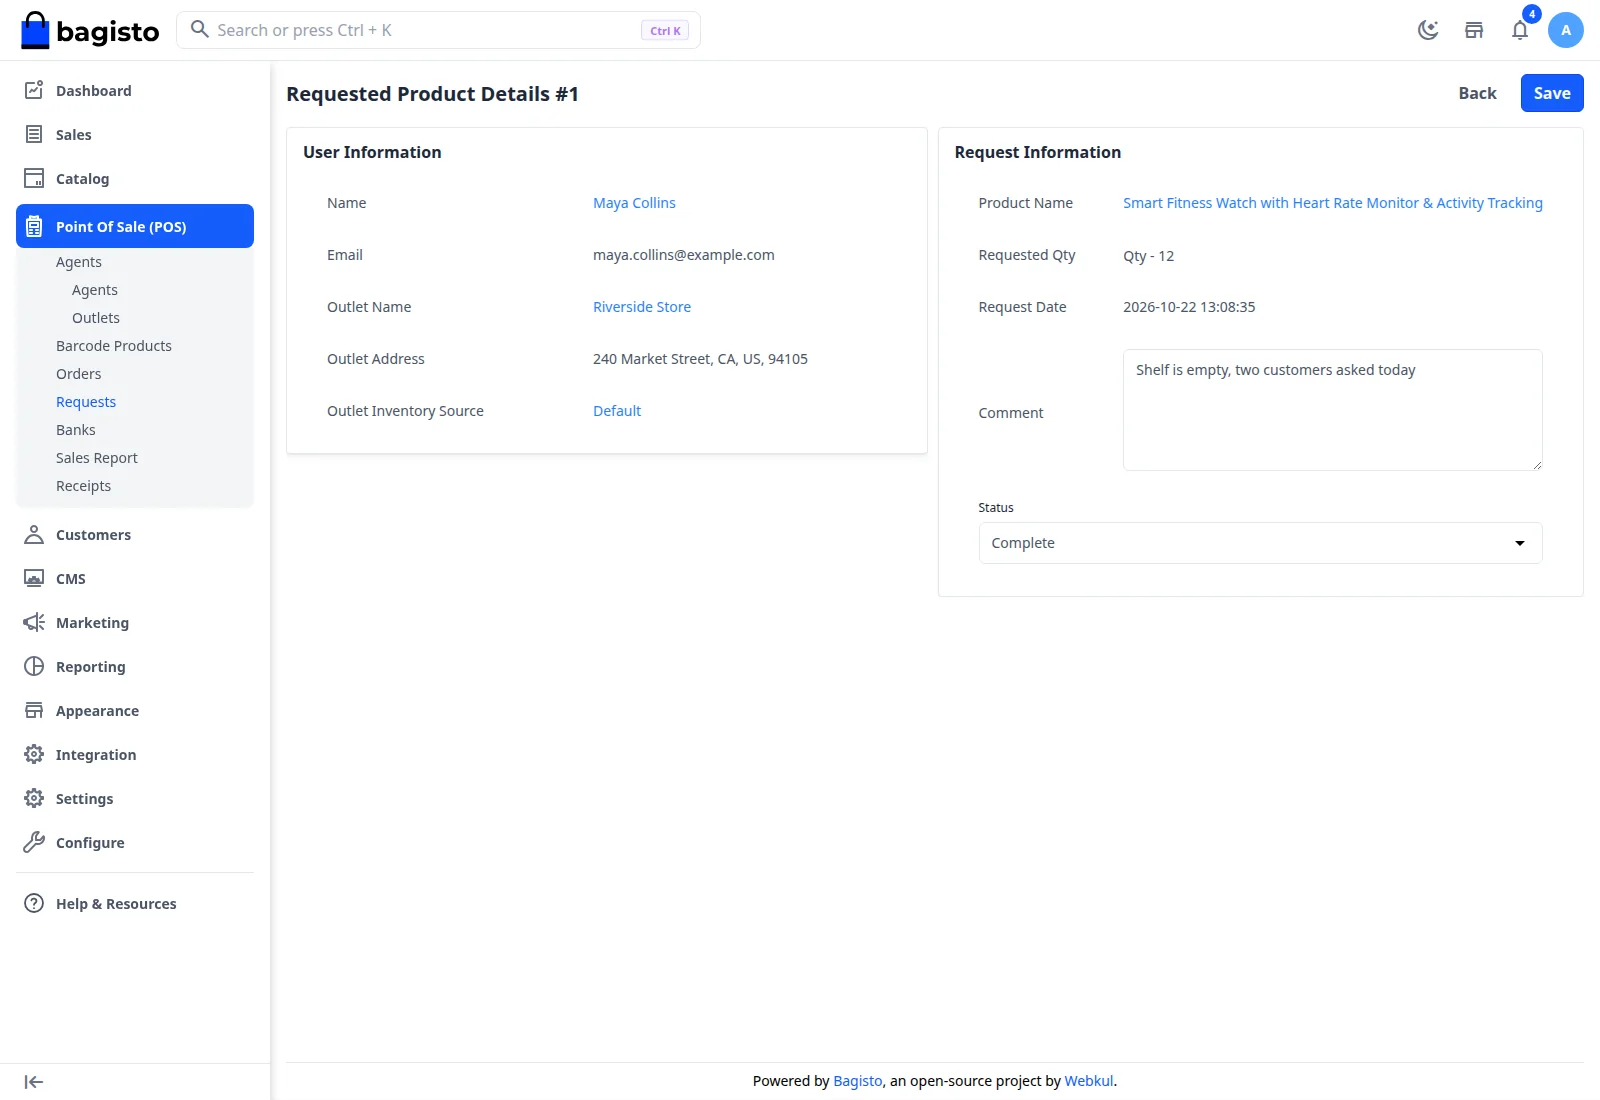The image size is (1600, 1100).
Task: Click the Comment text area
Action: [x=1333, y=410]
